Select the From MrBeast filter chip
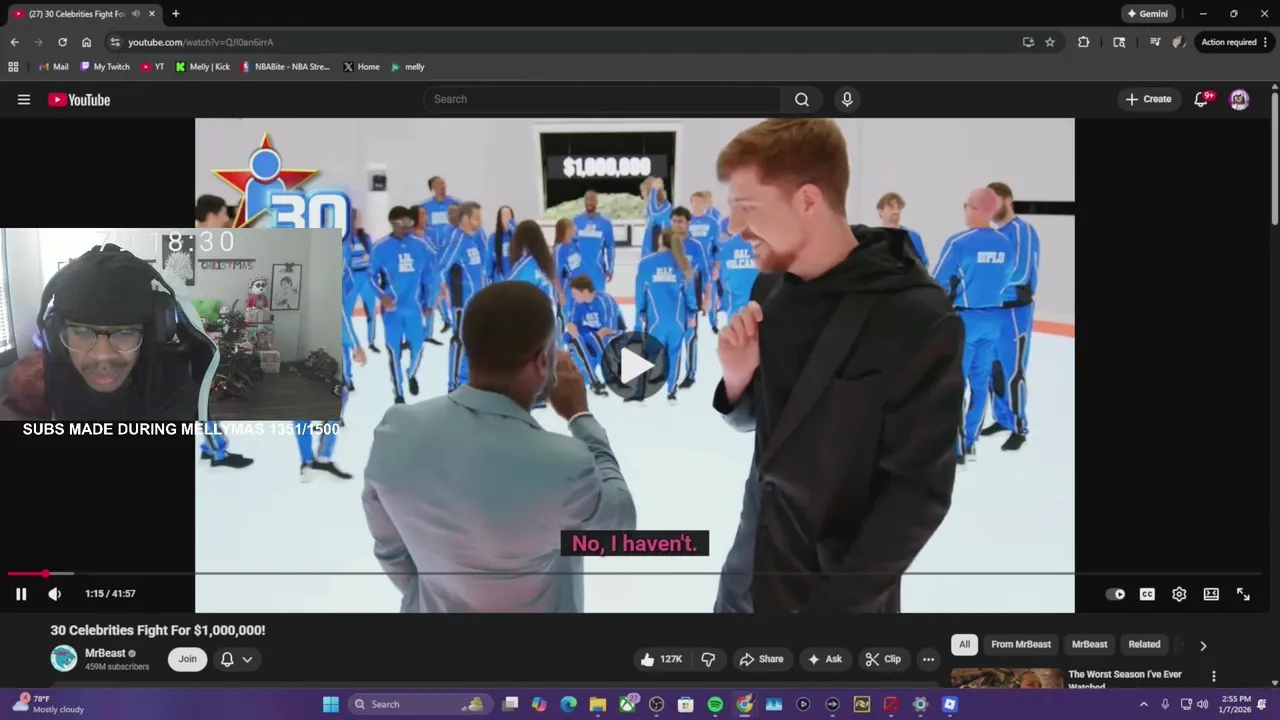The width and height of the screenshot is (1280, 720). (x=1021, y=644)
